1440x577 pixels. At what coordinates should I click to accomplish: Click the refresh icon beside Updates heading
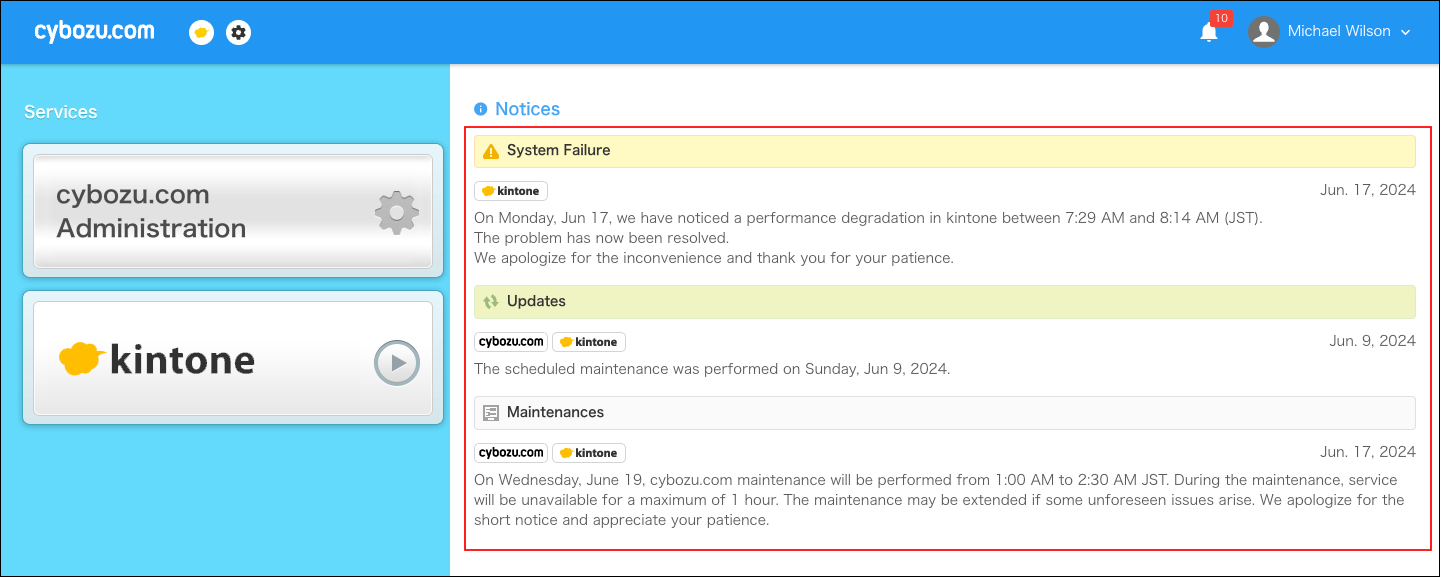tap(489, 301)
